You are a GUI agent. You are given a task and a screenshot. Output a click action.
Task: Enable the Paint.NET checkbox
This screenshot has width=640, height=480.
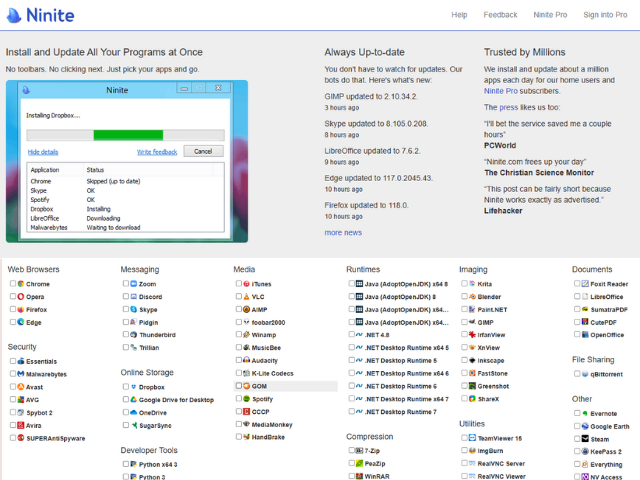point(464,309)
